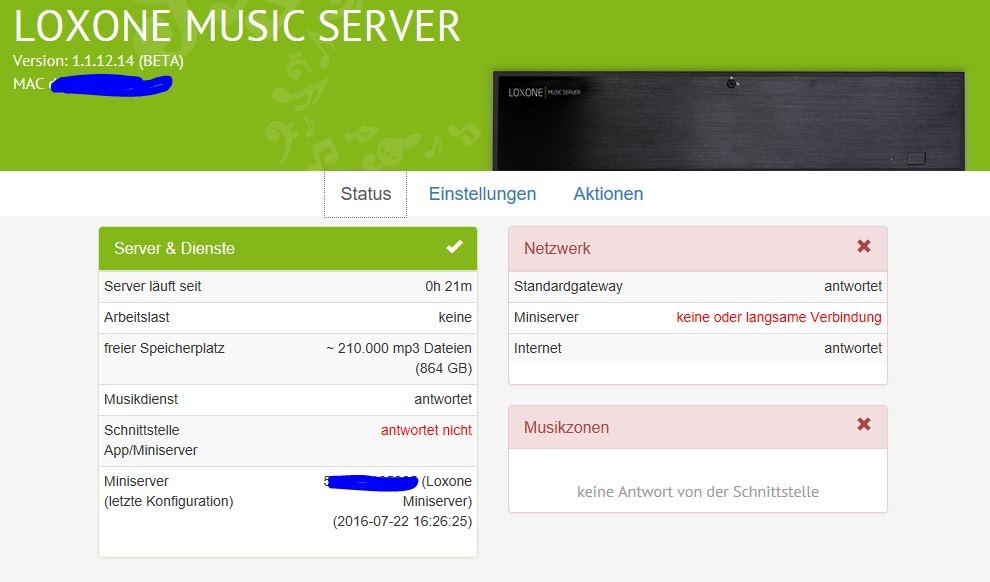Click 'keine Antwort von der Schnittstelle' message
Viewport: 990px width, 582px height.
pyautogui.click(x=698, y=492)
